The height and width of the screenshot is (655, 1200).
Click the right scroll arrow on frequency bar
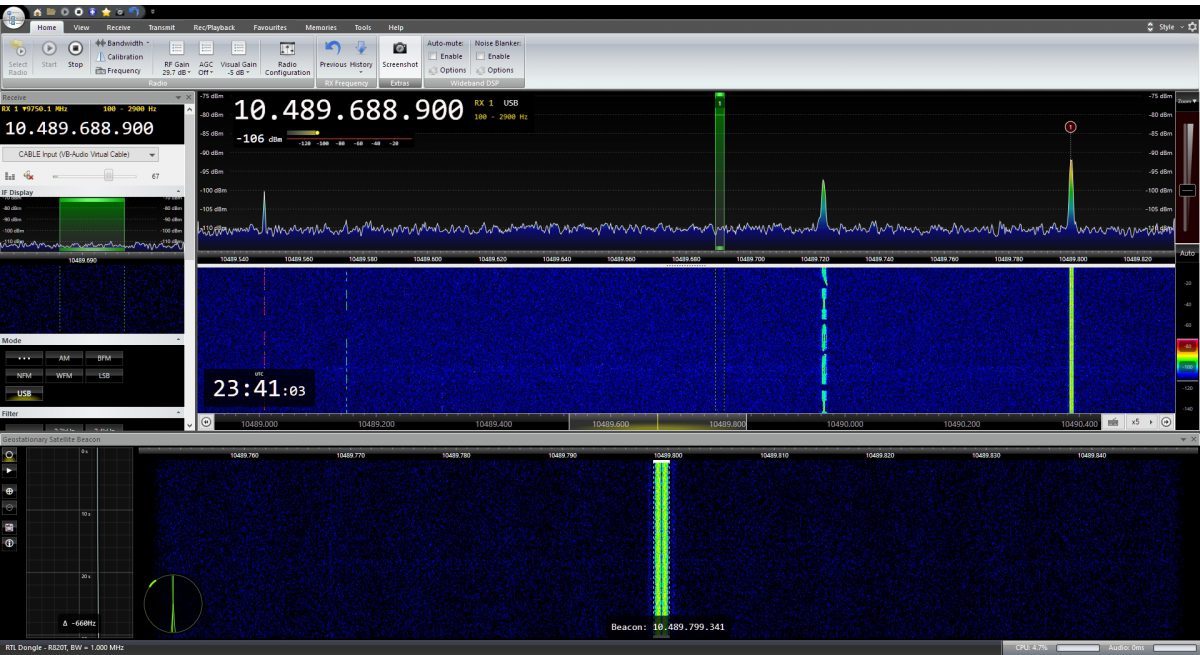pyautogui.click(x=1166, y=422)
